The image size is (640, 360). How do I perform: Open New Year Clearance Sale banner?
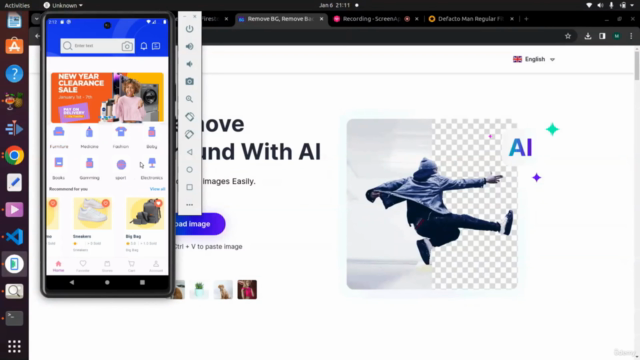[107, 98]
